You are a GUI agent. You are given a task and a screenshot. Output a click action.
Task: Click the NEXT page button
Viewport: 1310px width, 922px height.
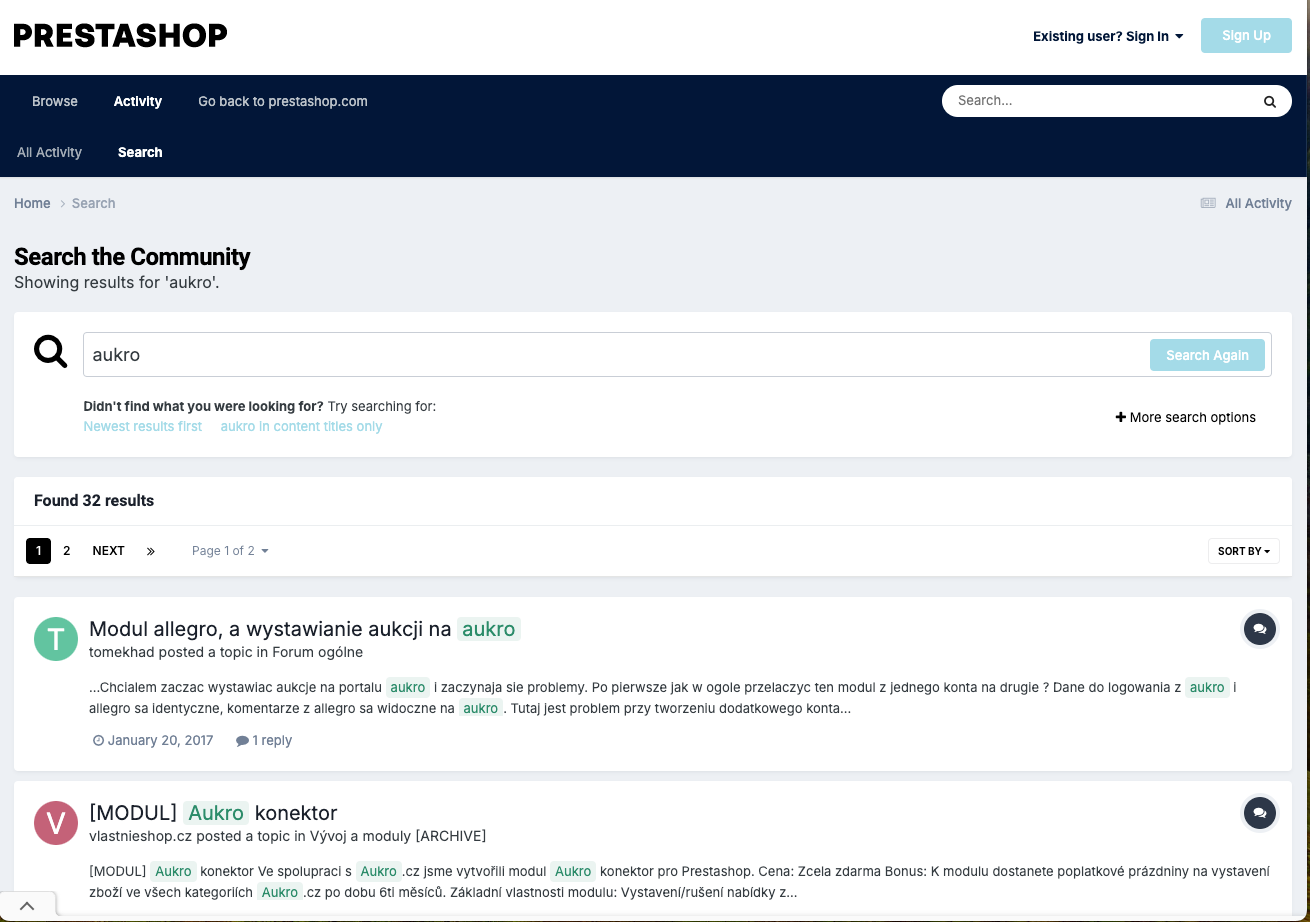coord(108,551)
